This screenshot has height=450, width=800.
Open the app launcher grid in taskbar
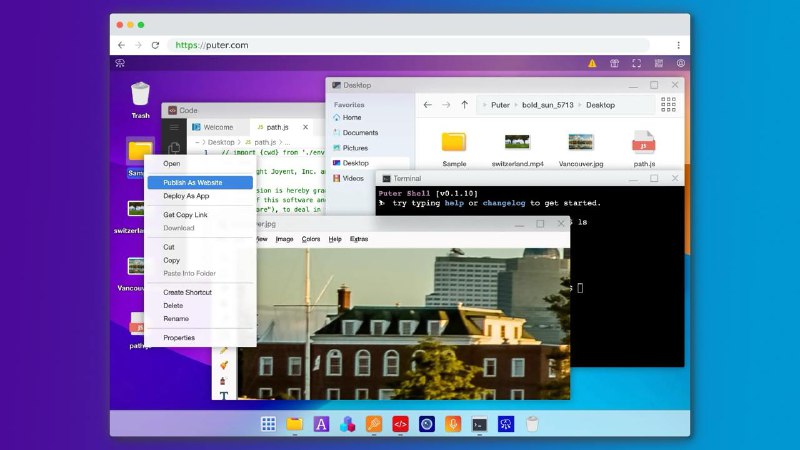[268, 424]
